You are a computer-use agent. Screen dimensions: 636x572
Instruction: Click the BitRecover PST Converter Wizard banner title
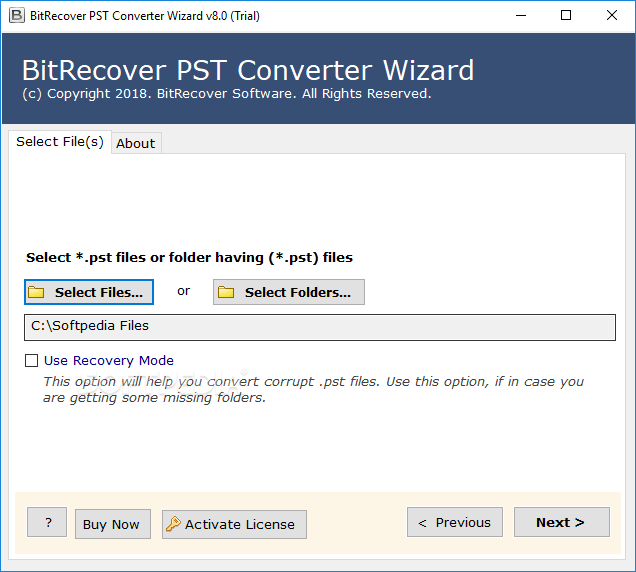point(248,70)
